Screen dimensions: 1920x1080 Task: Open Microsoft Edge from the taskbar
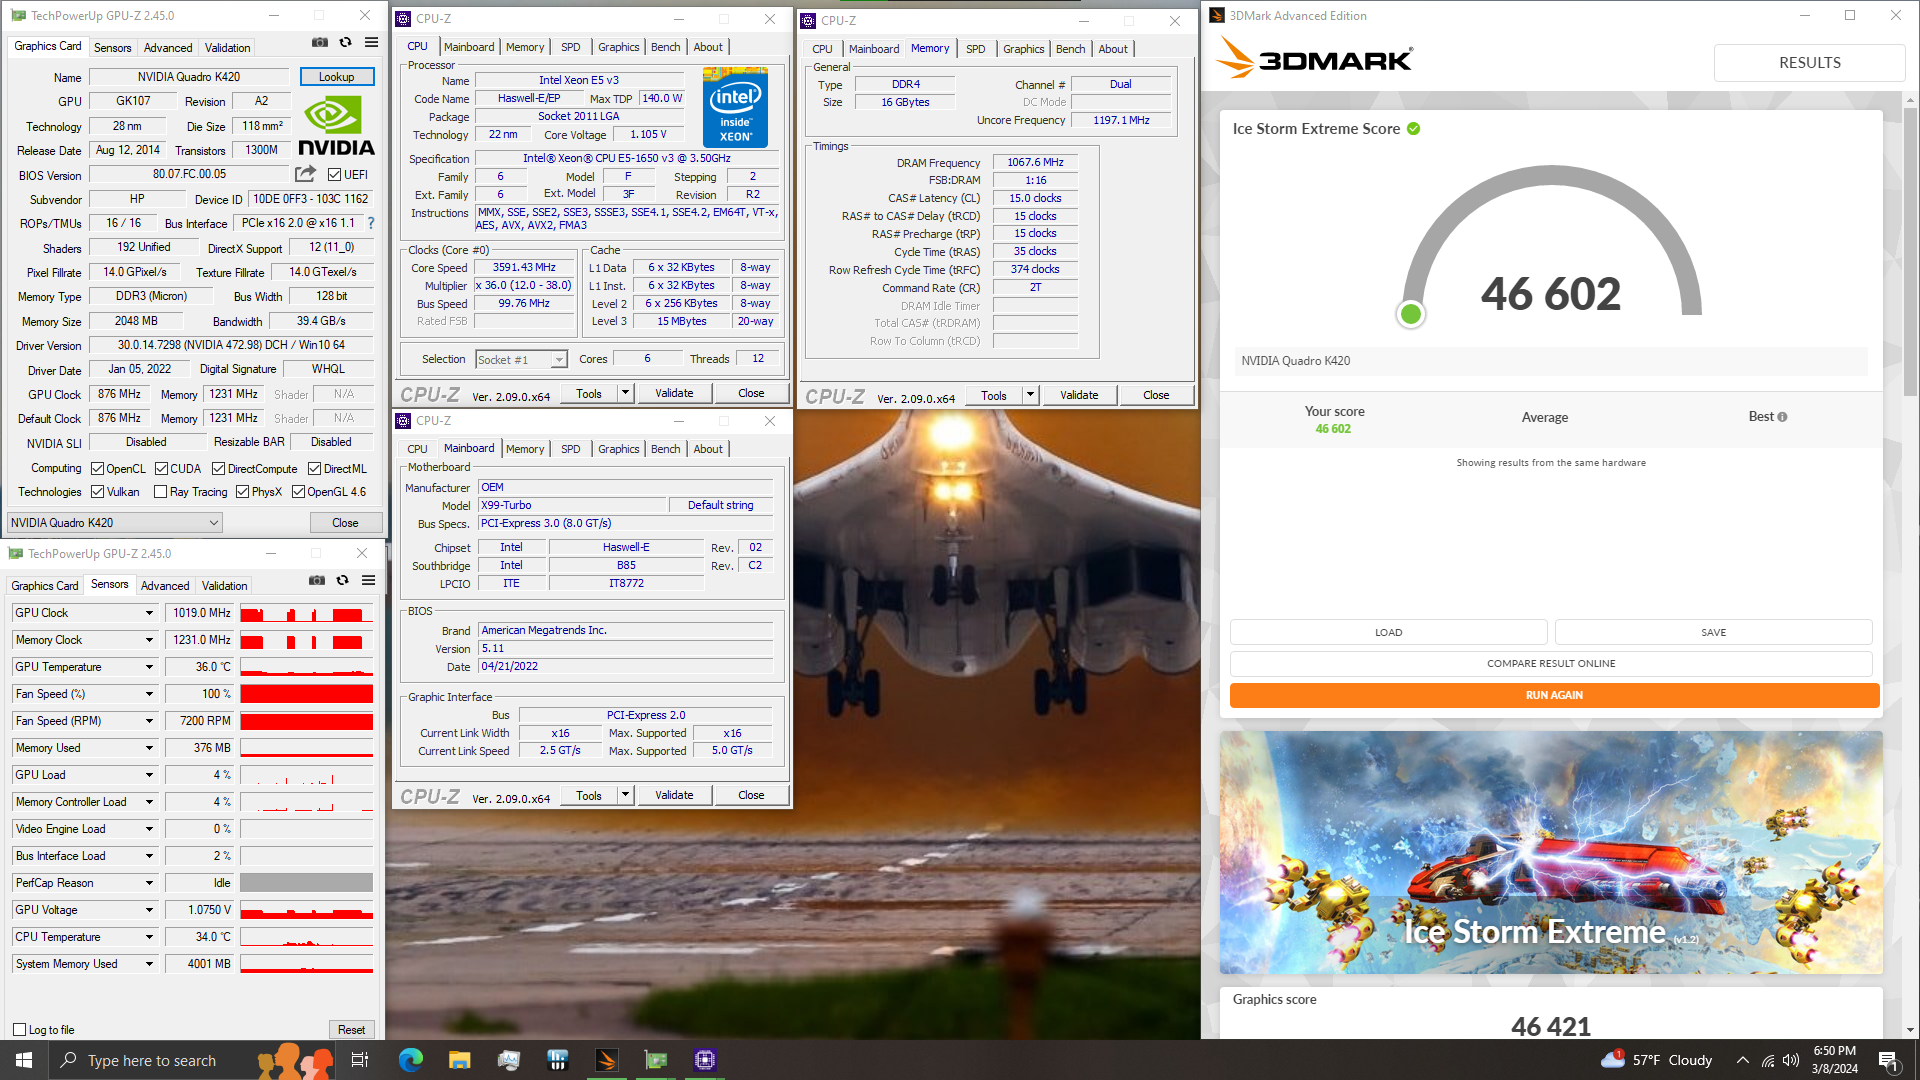[411, 1060]
